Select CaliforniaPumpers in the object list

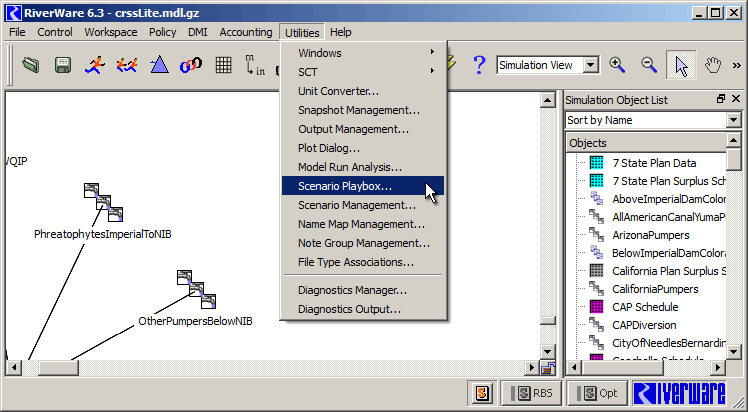[655, 289]
